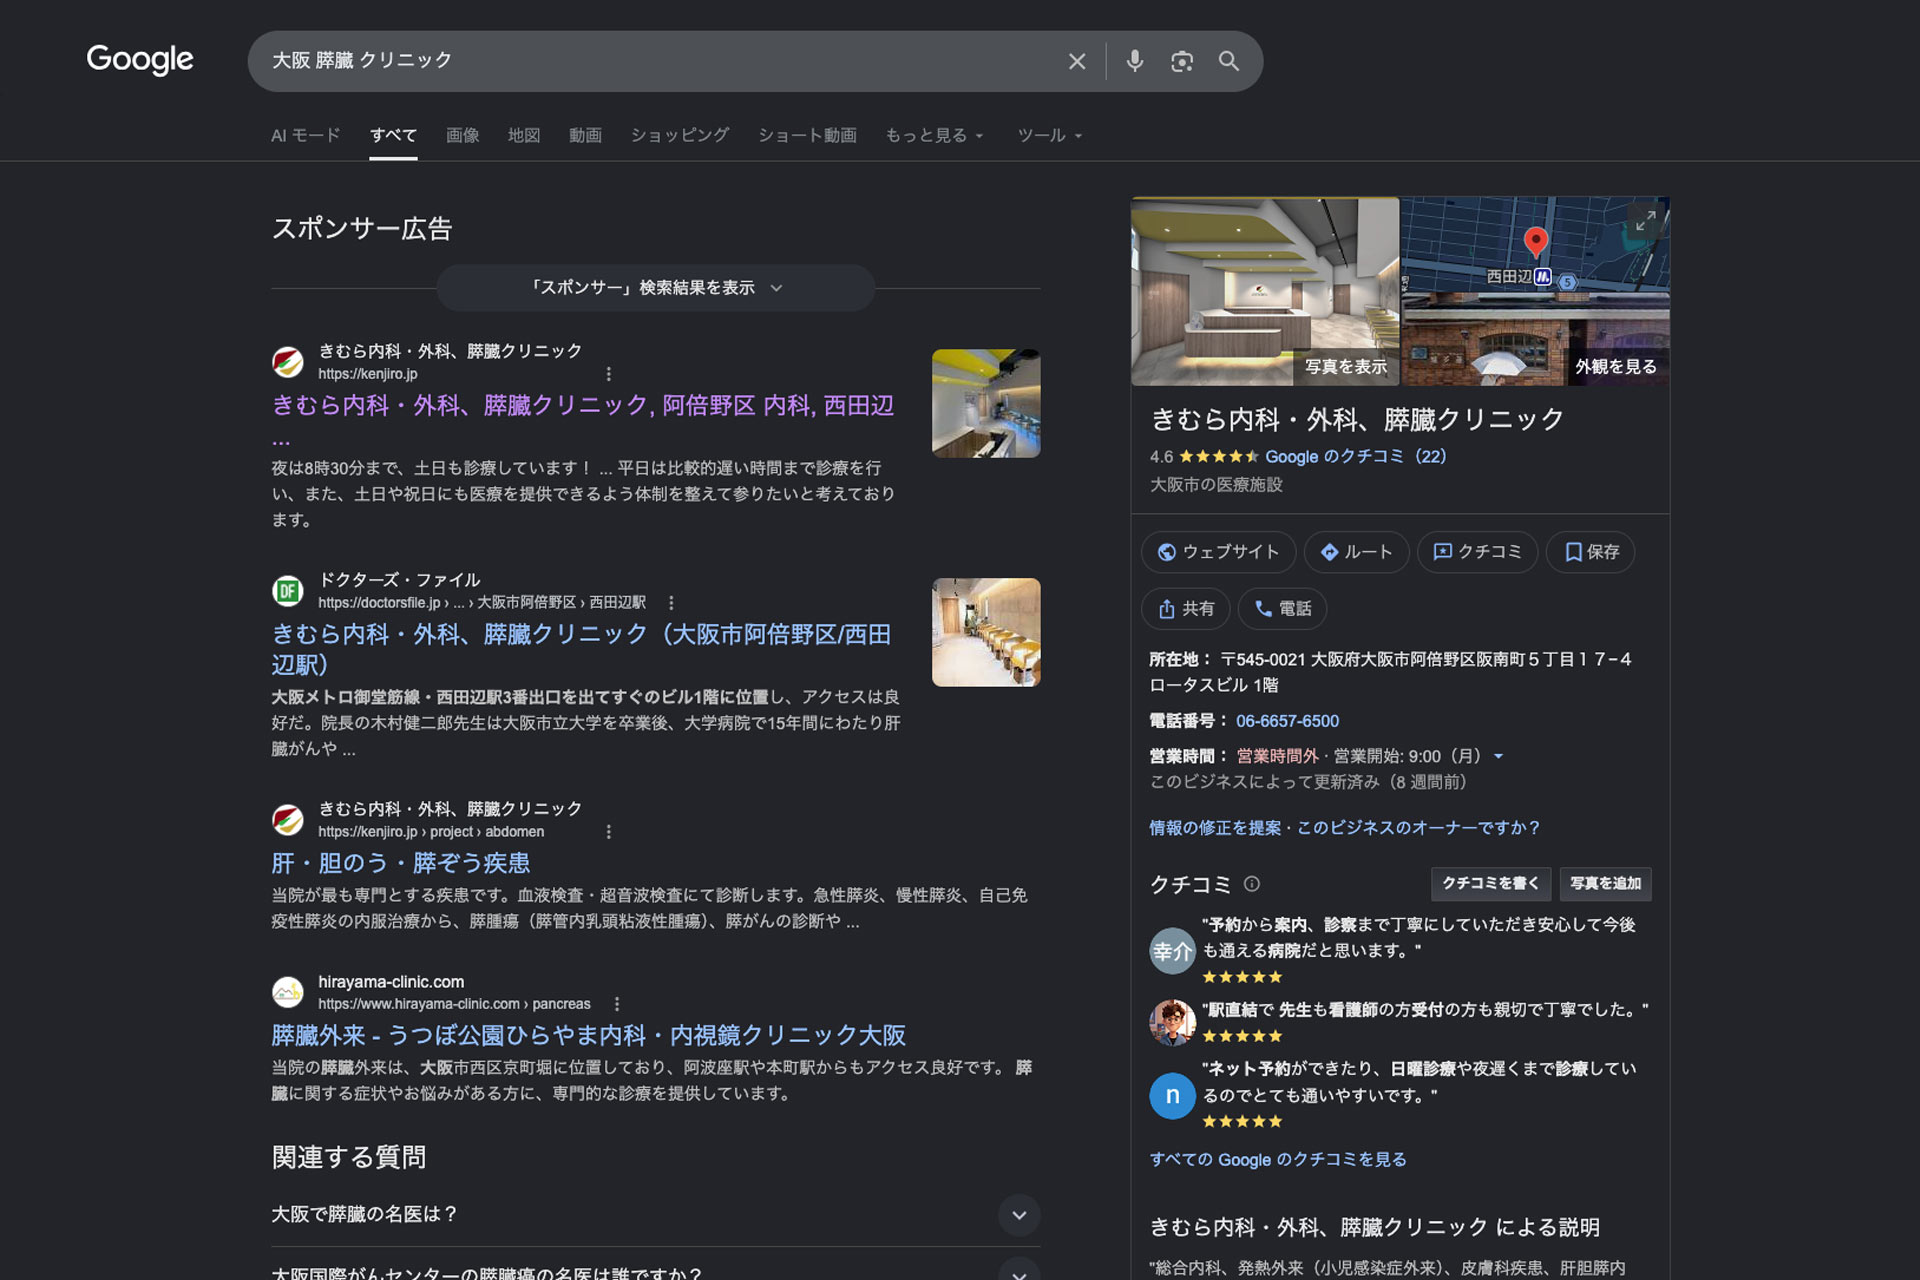Open ドクターズ・ファイル waiting room thumbnail
Image resolution: width=1920 pixels, height=1280 pixels.
tap(986, 632)
